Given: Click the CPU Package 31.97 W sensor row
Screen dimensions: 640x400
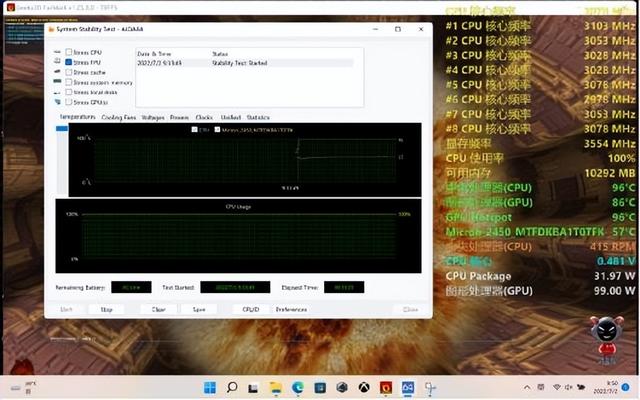Looking at the screenshot, I should point(540,276).
